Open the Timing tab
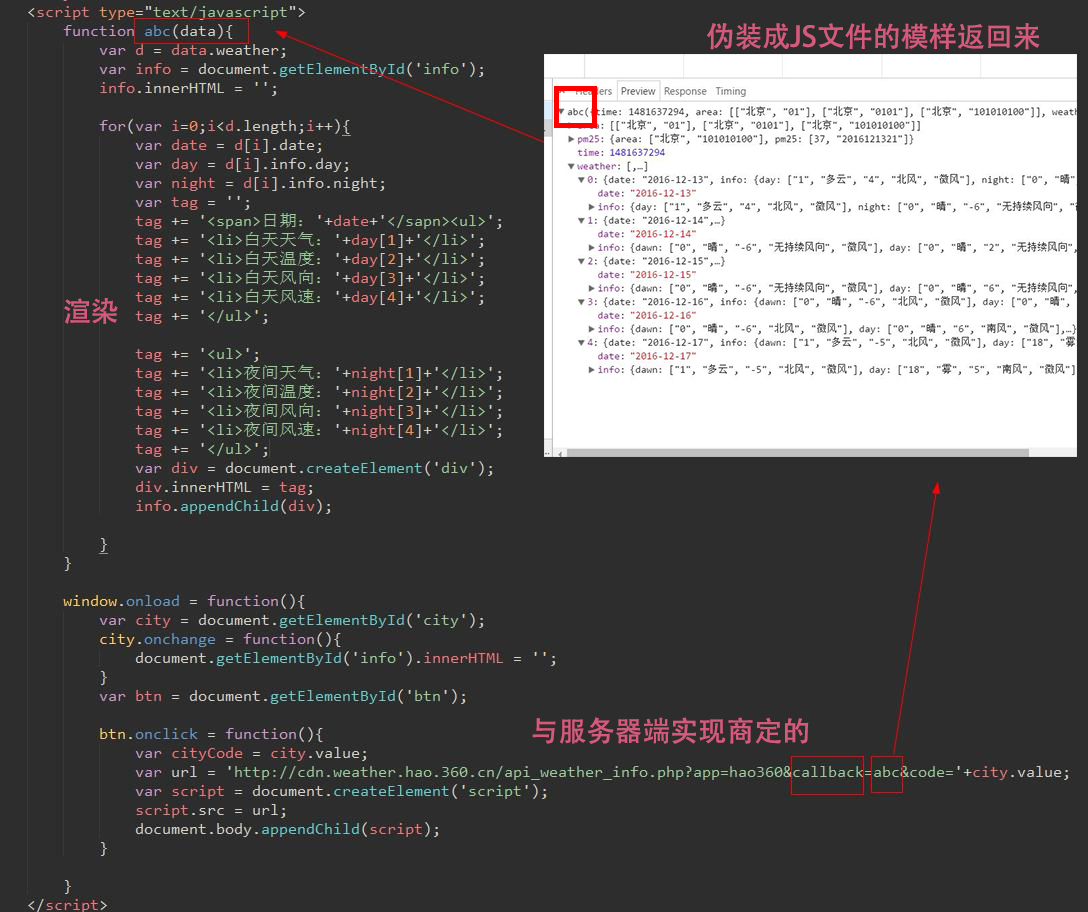 coord(731,91)
